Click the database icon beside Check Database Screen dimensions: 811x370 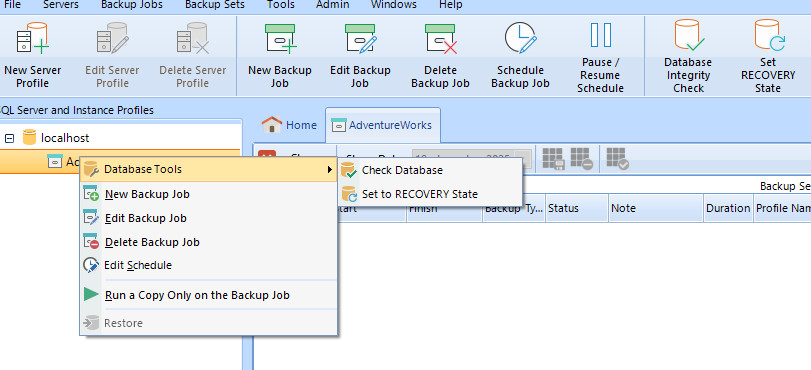[349, 170]
